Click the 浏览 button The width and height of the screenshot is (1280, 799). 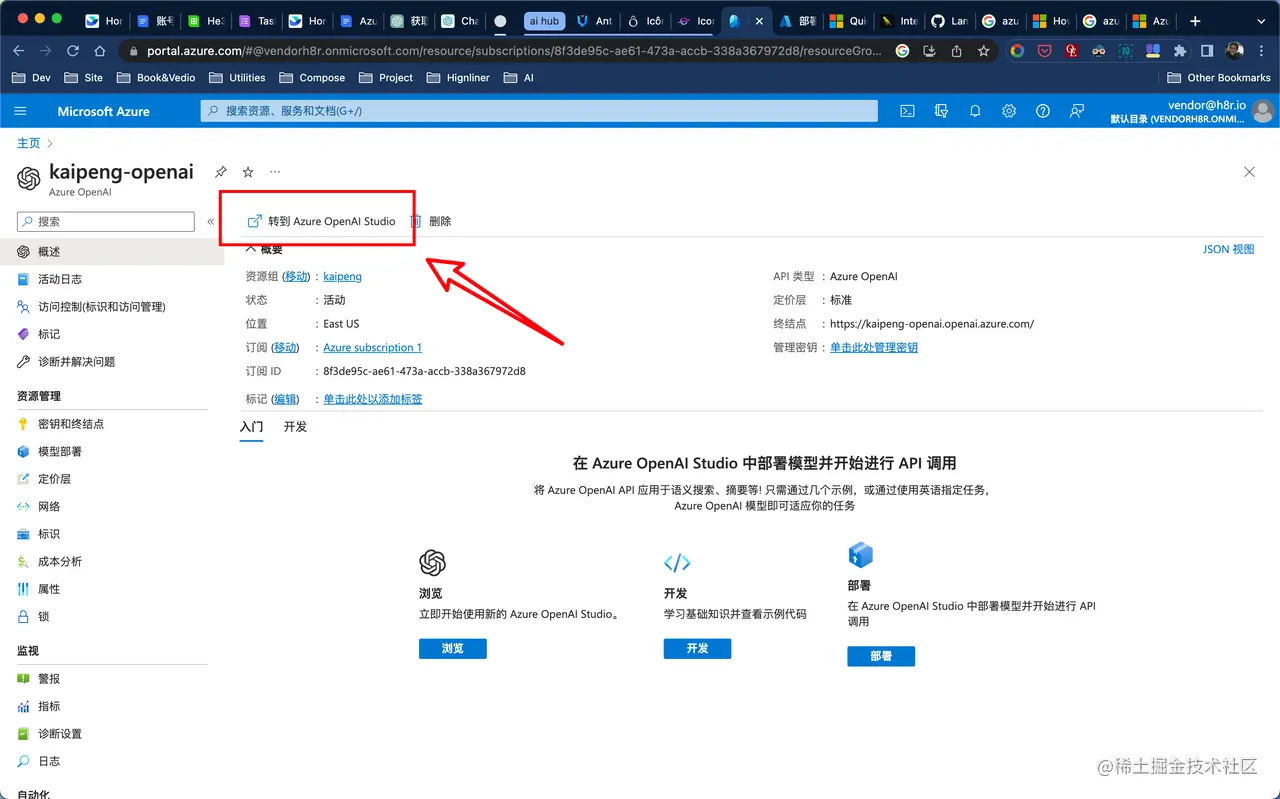pos(453,648)
